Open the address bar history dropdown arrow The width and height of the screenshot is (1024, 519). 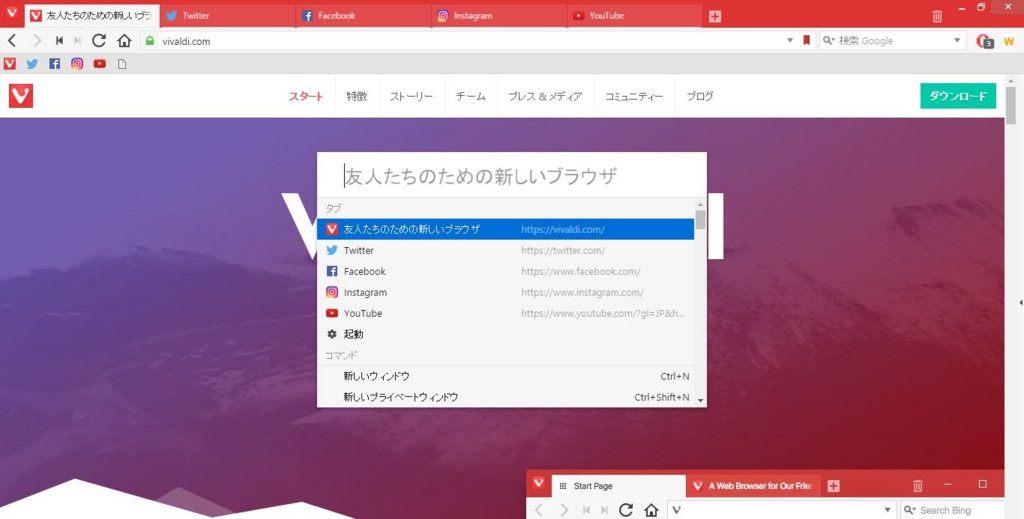790,40
